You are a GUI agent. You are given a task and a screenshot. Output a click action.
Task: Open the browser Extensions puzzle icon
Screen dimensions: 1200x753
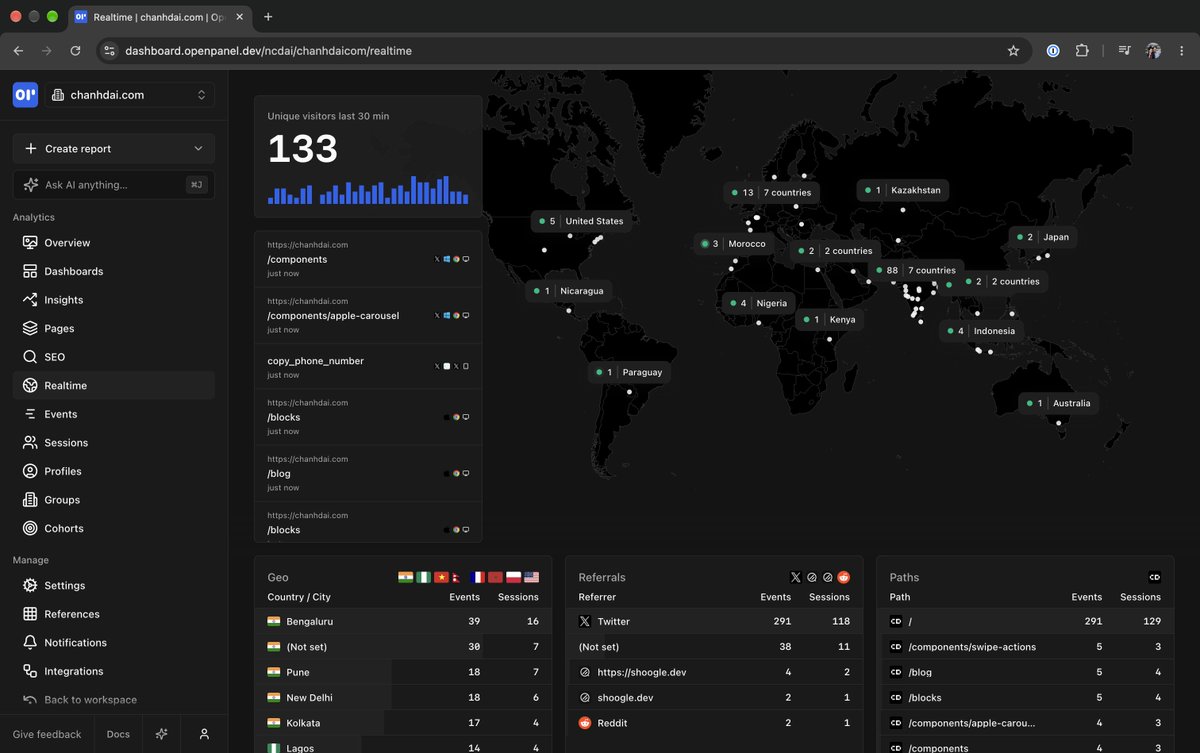coord(1082,51)
